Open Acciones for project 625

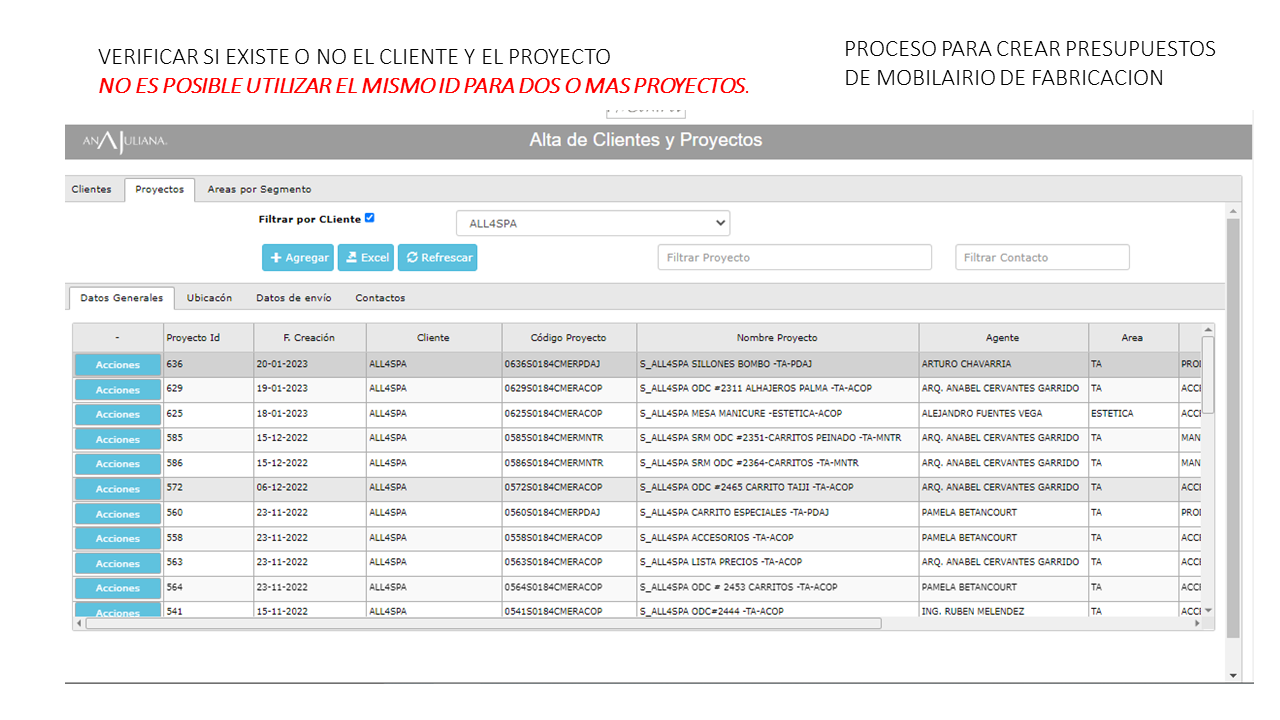coord(118,415)
